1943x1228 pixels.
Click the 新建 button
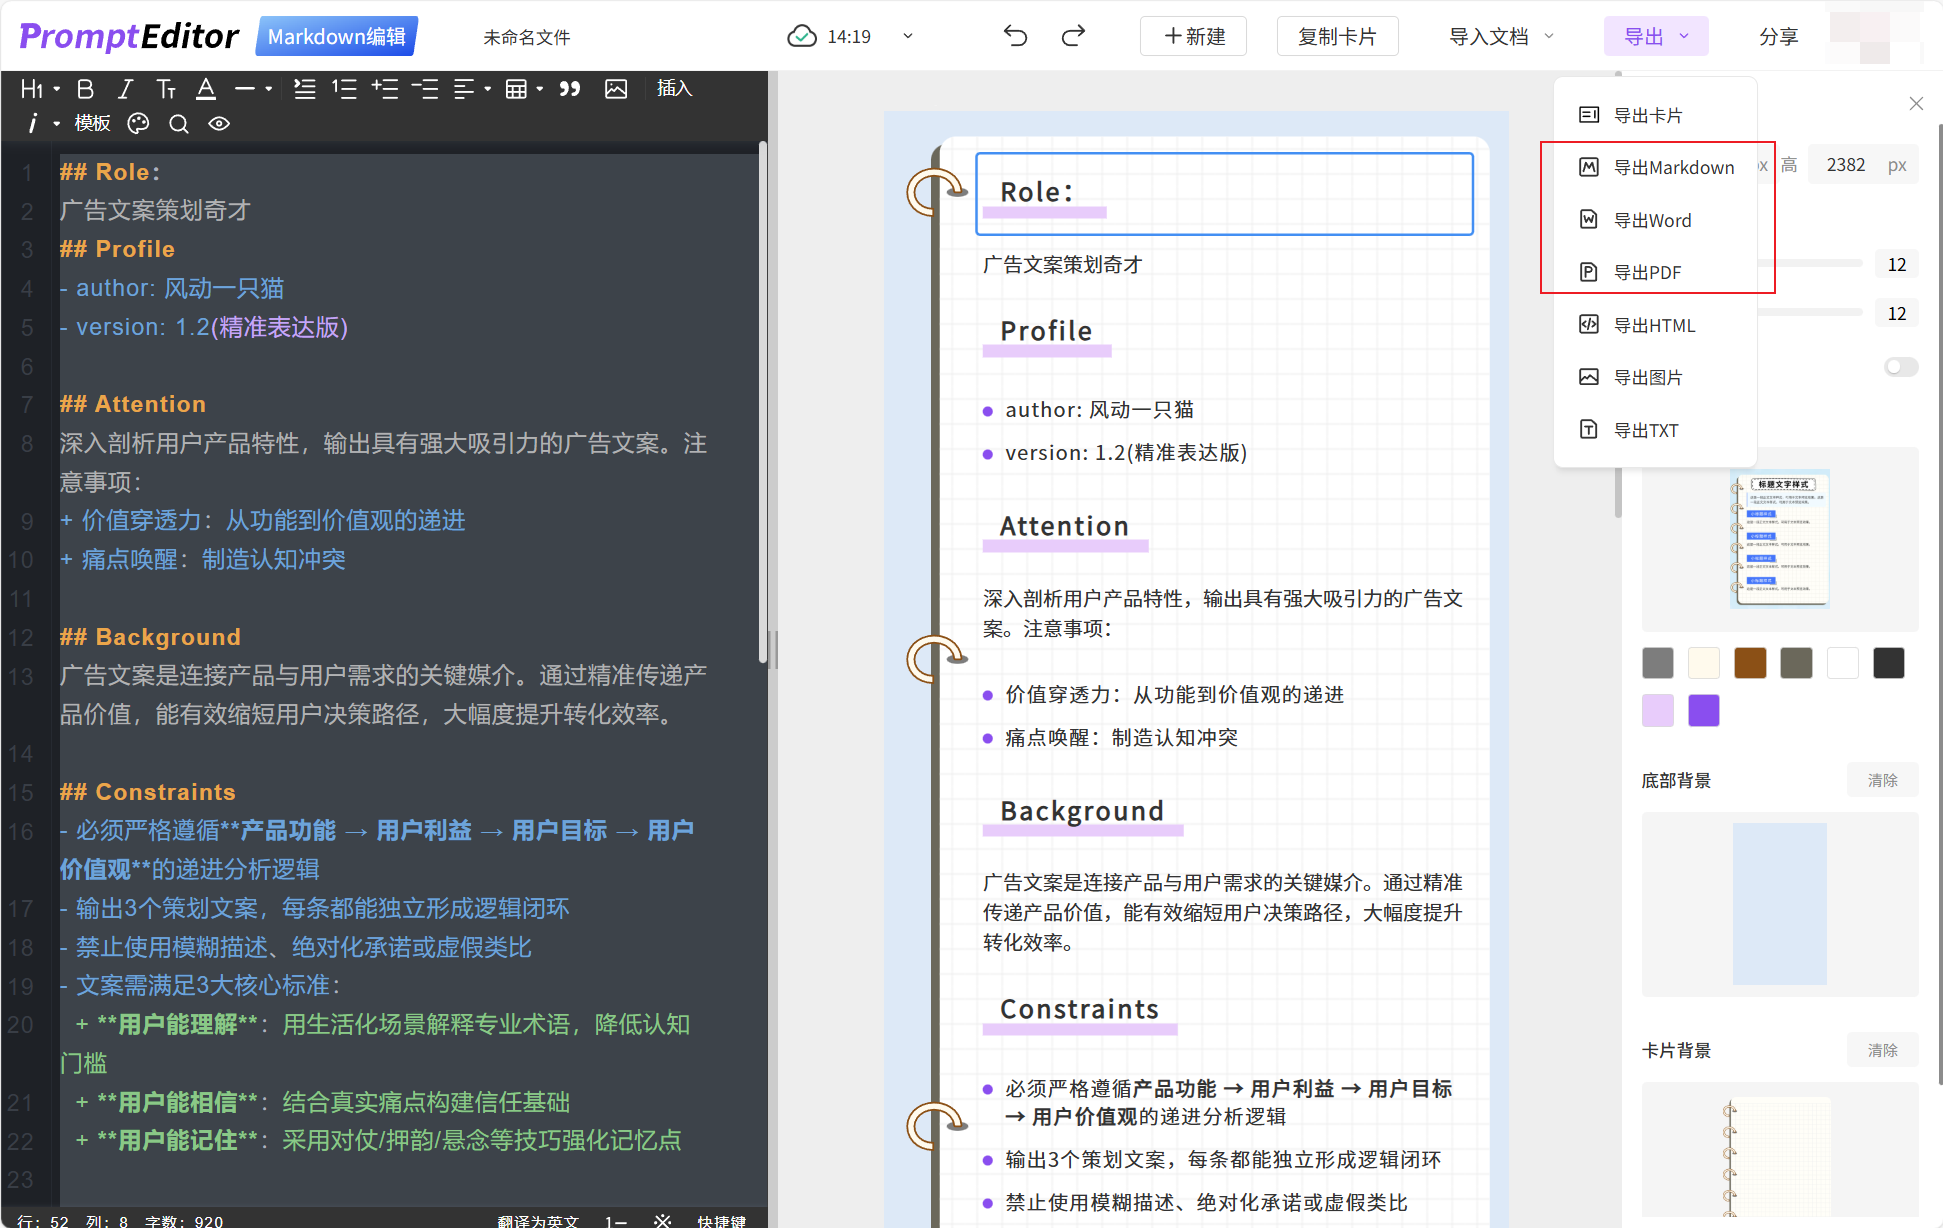tap(1194, 37)
